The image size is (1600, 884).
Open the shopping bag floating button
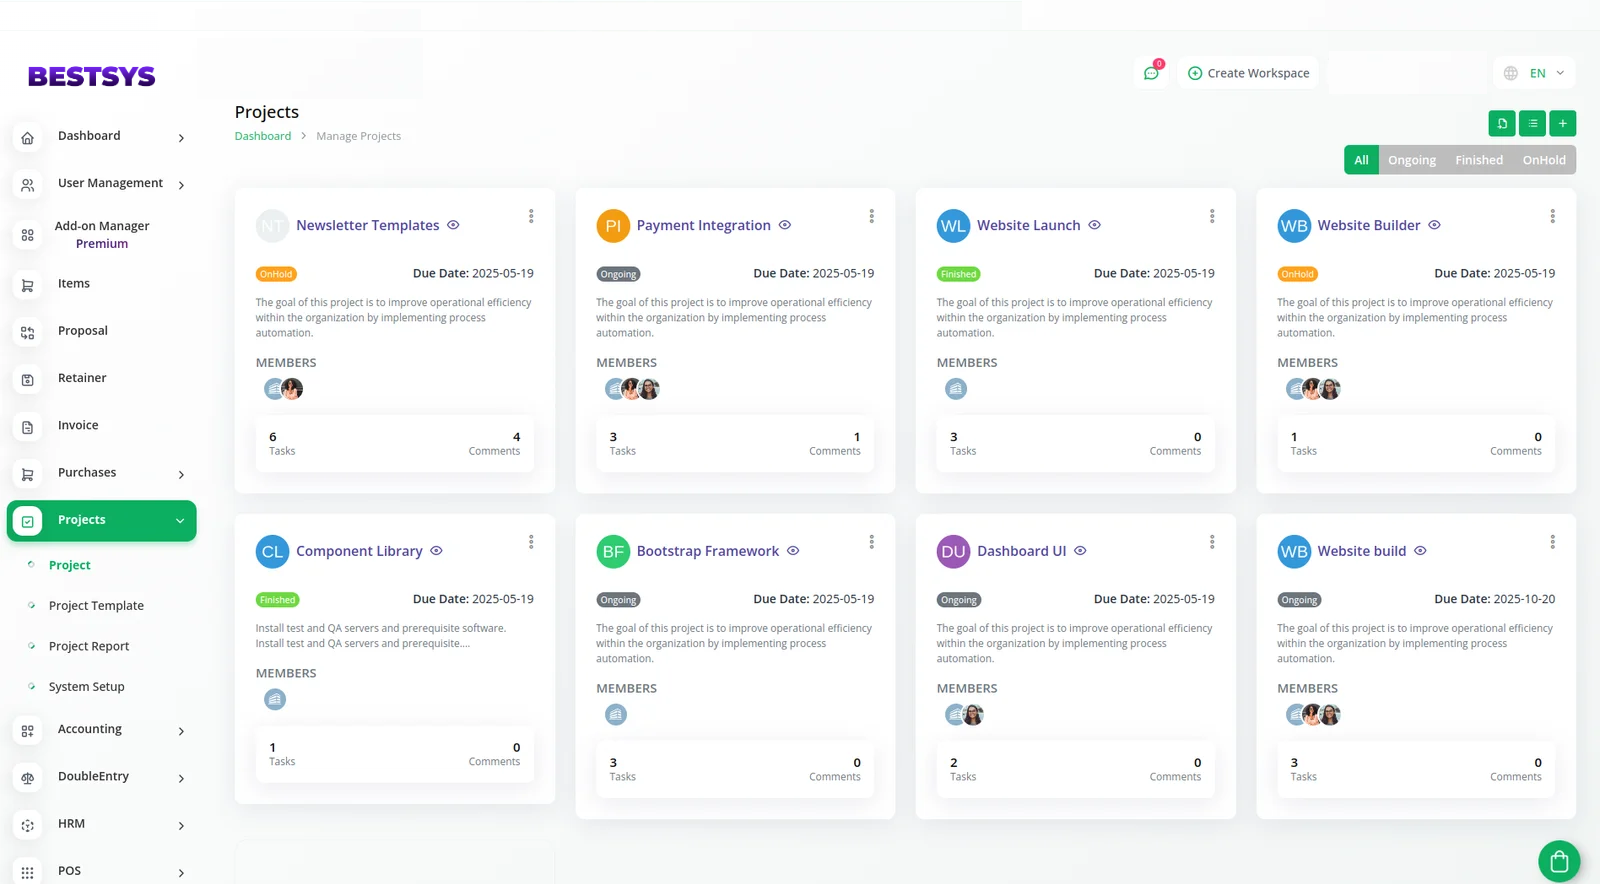point(1558,860)
